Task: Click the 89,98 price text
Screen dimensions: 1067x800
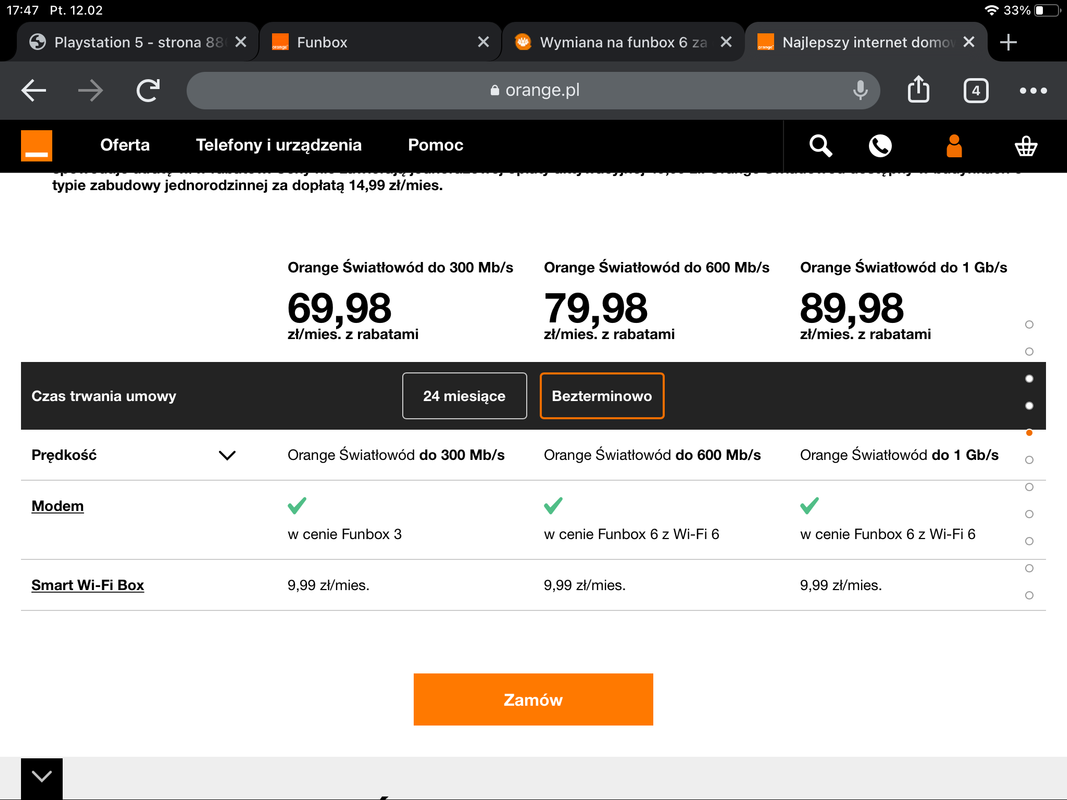Action: (851, 308)
